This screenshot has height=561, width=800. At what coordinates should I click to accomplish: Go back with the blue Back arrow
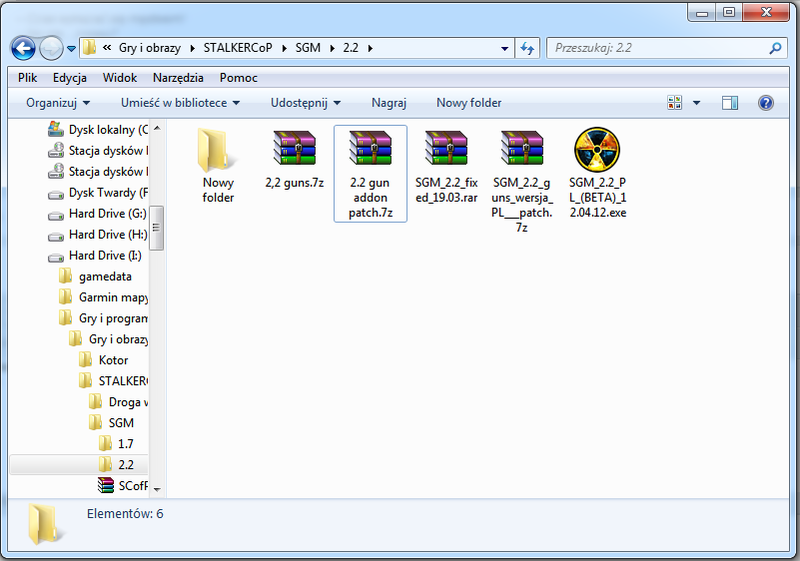(23, 49)
